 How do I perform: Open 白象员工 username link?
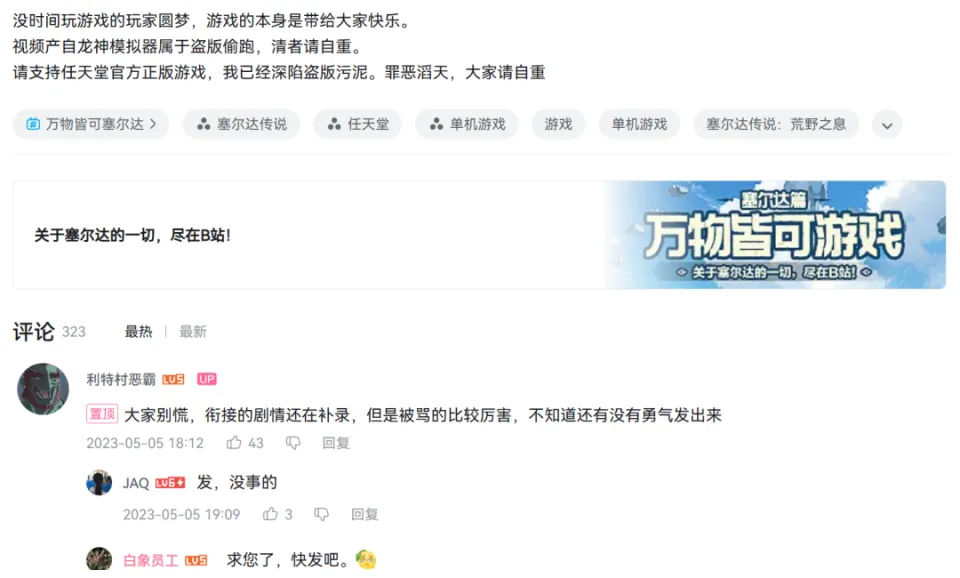[151, 560]
